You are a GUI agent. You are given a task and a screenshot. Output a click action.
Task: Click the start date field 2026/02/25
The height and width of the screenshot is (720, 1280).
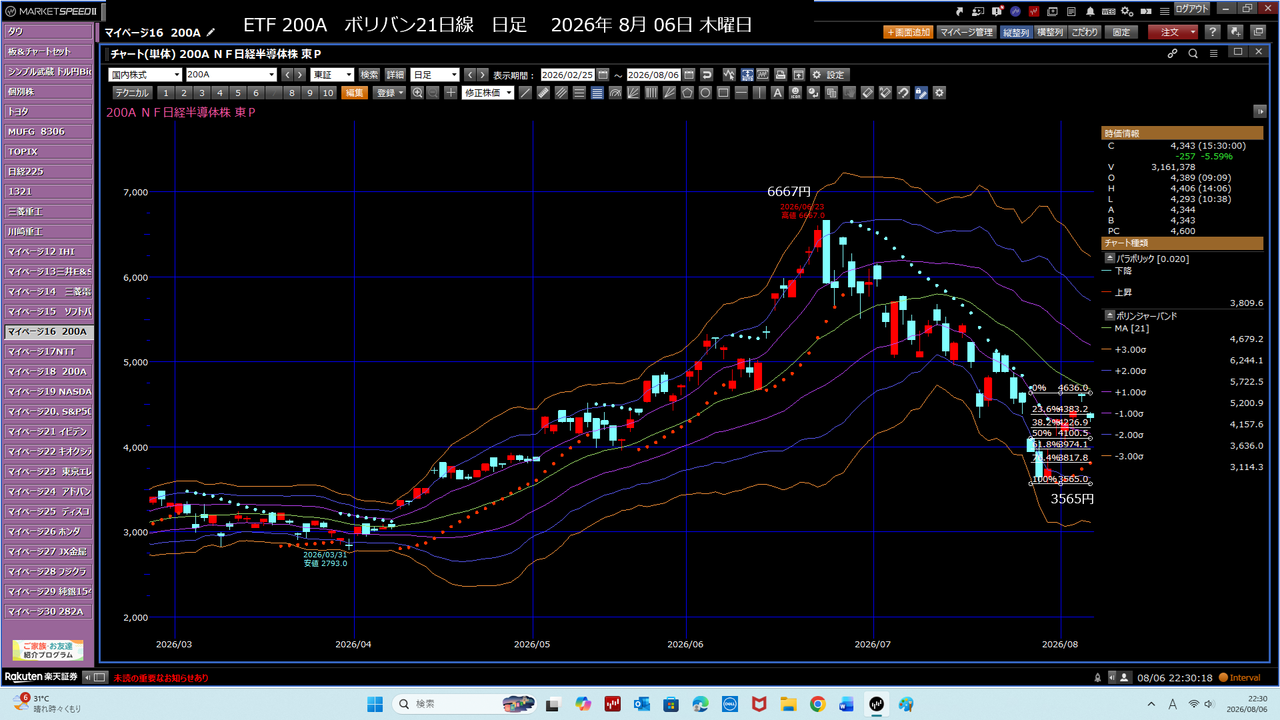[x=568, y=75]
